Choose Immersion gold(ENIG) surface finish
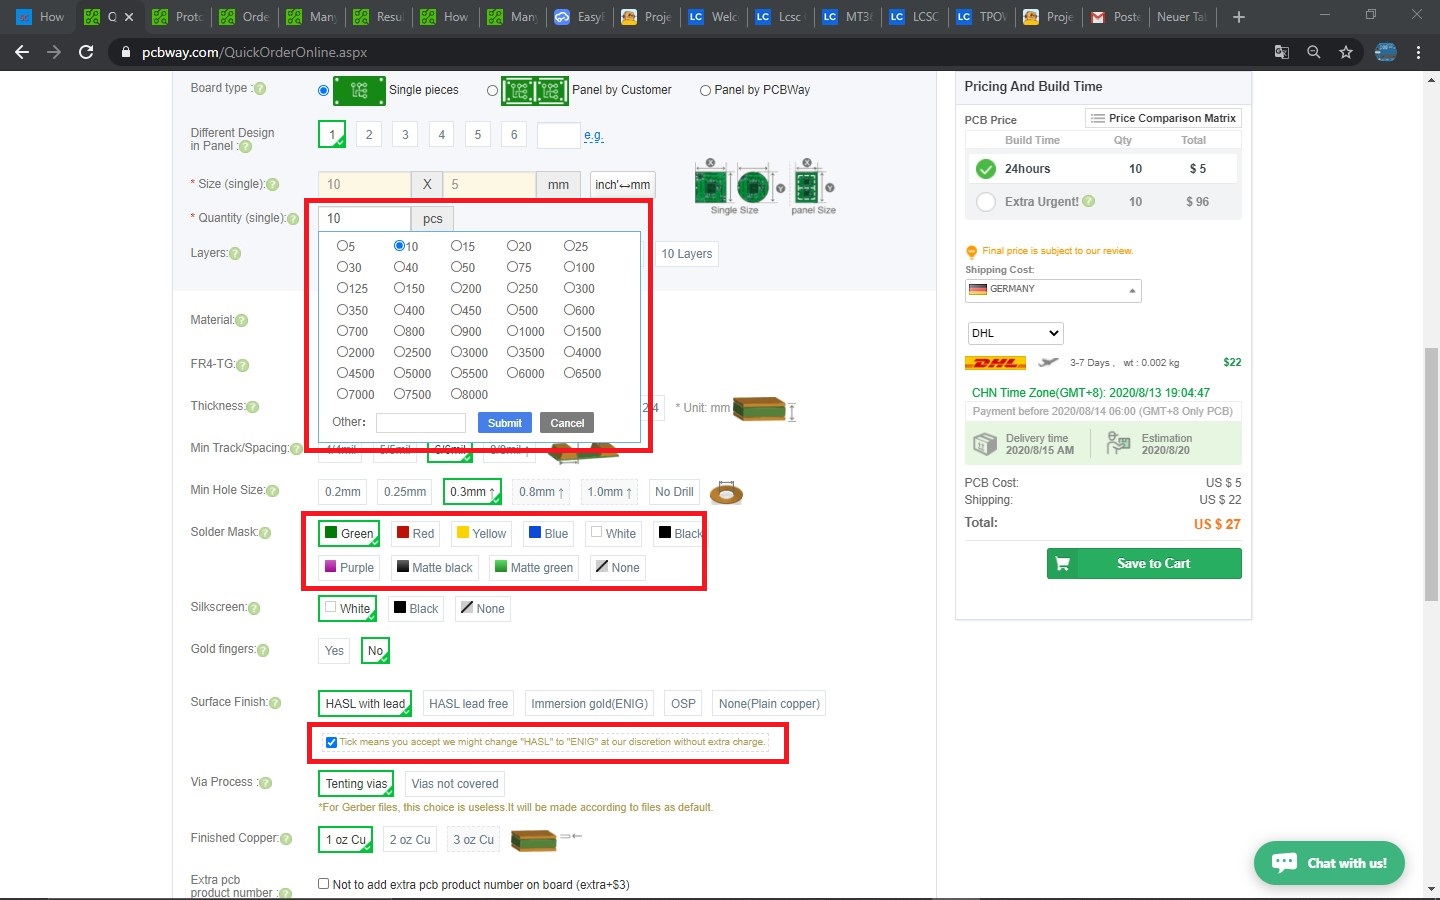This screenshot has height=900, width=1440. point(590,704)
